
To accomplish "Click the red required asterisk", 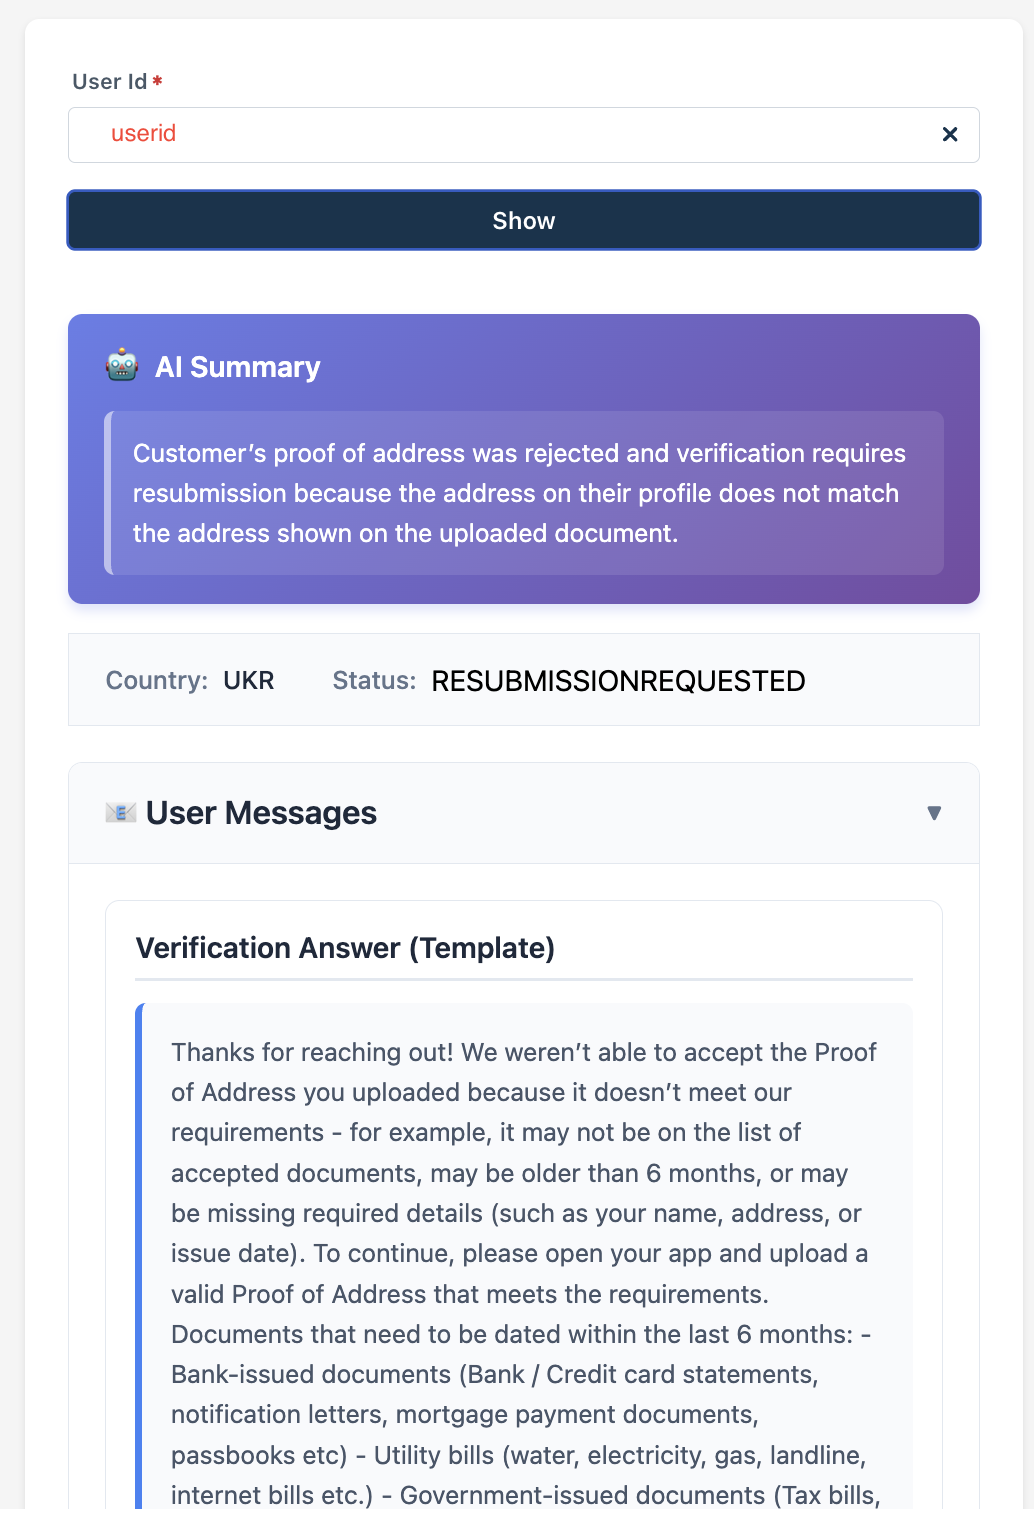I will pos(158,82).
